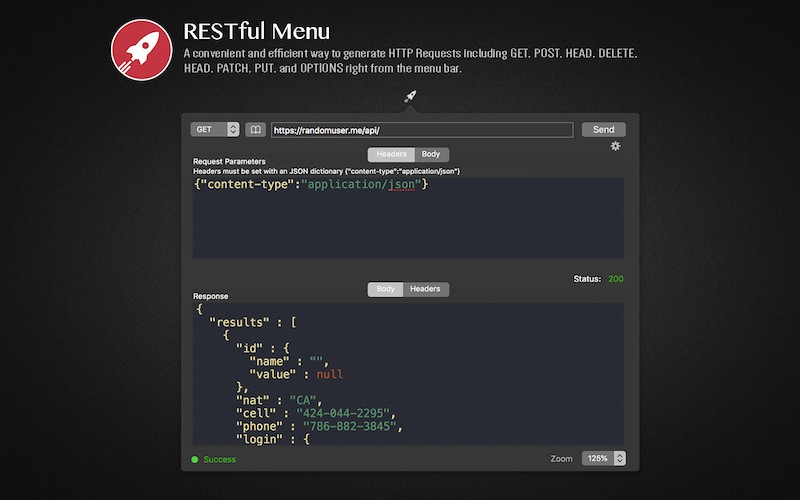Switch request parameters to Body tab
The height and width of the screenshot is (500, 800).
[x=431, y=155]
